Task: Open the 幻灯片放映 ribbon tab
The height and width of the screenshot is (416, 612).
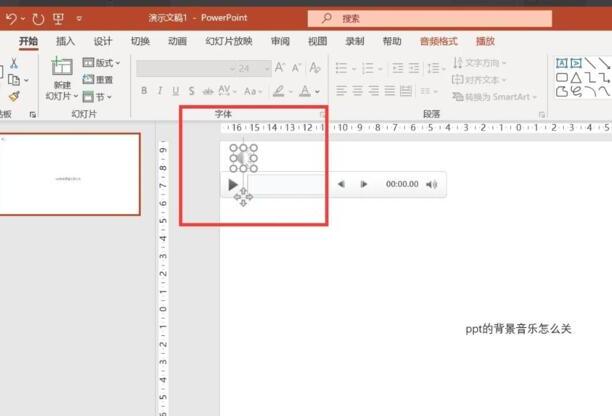Action: pos(229,41)
